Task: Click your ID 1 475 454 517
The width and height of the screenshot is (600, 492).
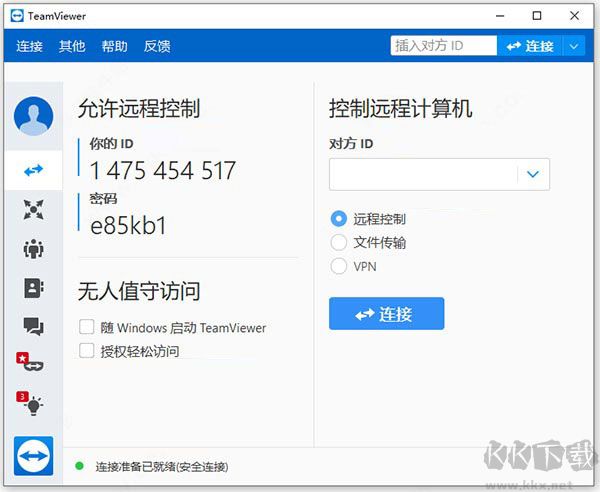Action: (163, 171)
